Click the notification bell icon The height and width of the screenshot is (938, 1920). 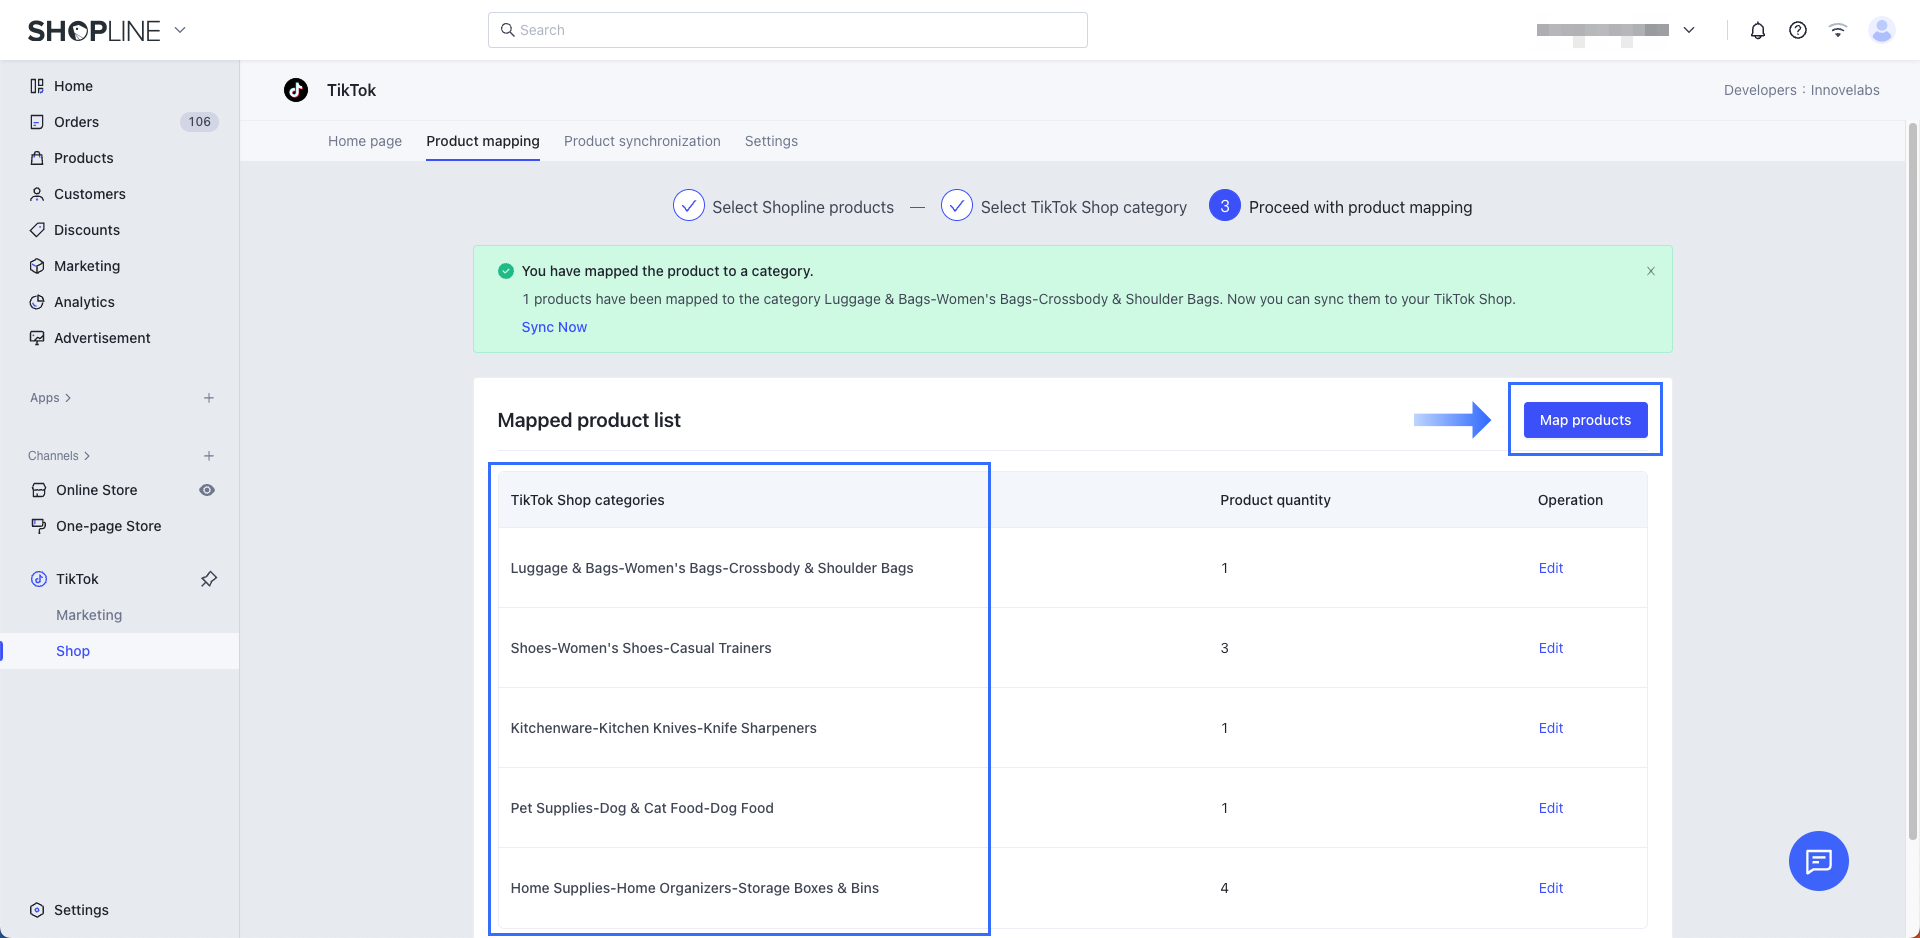1757,30
